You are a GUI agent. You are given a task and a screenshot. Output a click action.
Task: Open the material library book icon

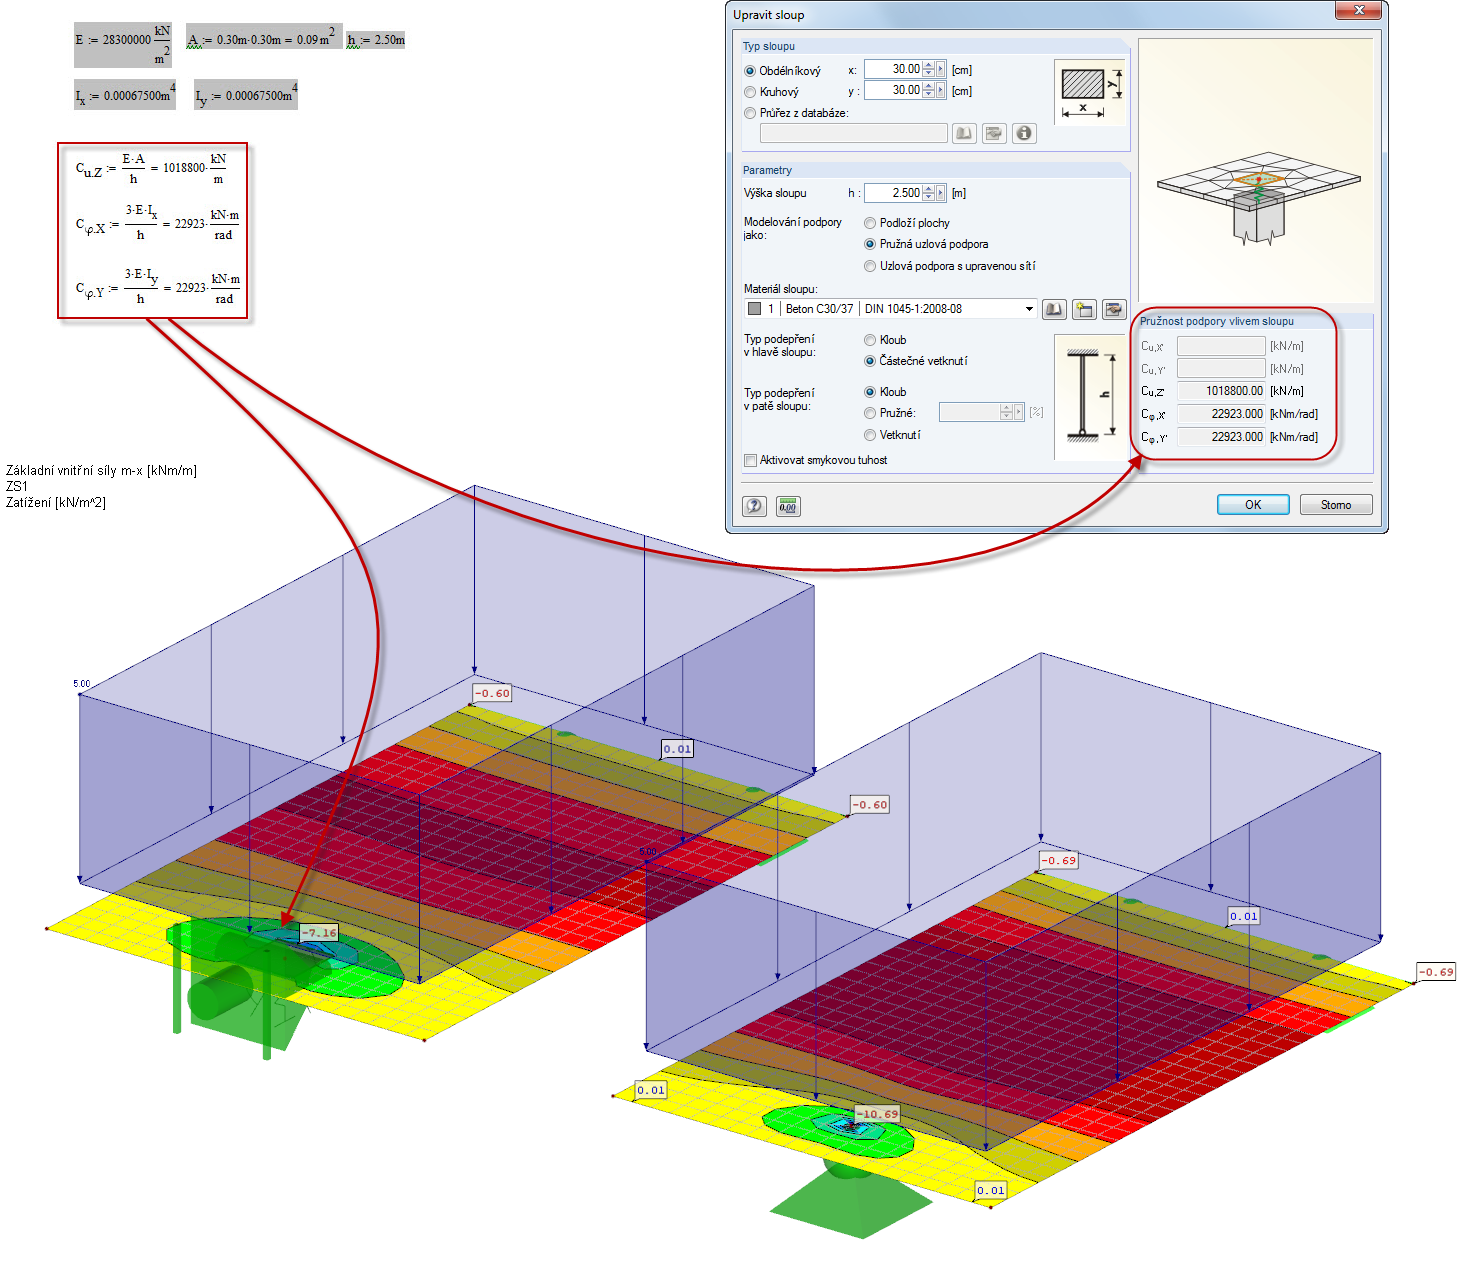(1054, 309)
